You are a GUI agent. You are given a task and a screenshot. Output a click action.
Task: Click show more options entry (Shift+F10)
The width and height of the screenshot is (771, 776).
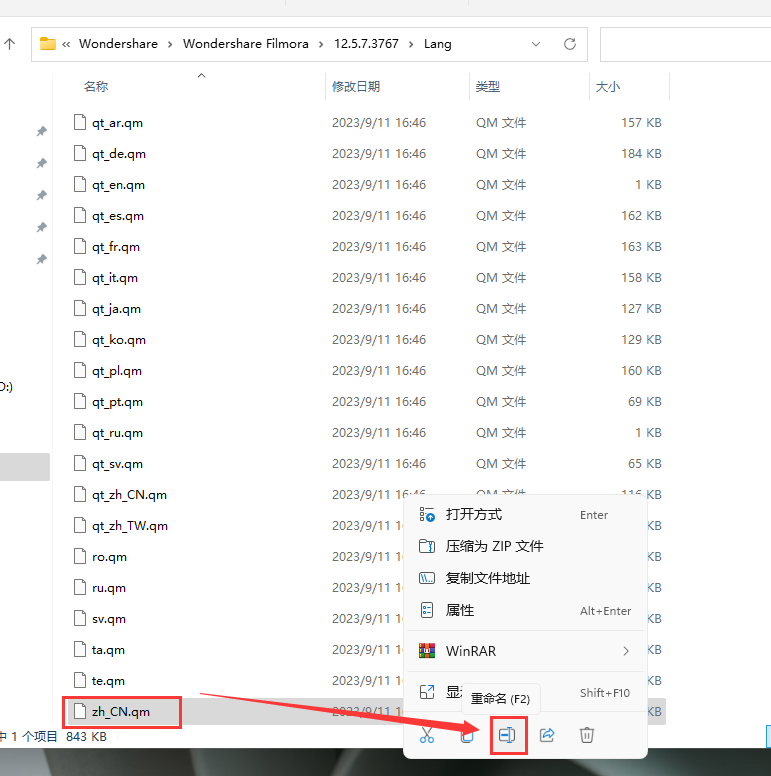pyautogui.click(x=525, y=692)
